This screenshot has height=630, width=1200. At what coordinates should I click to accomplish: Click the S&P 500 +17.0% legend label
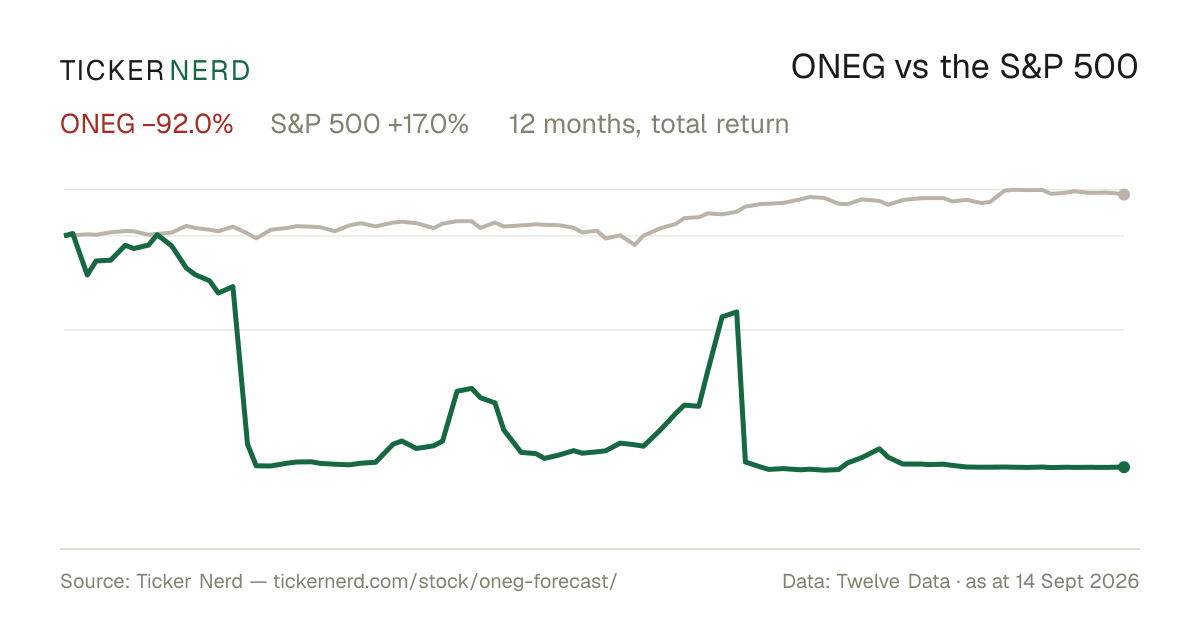click(370, 124)
